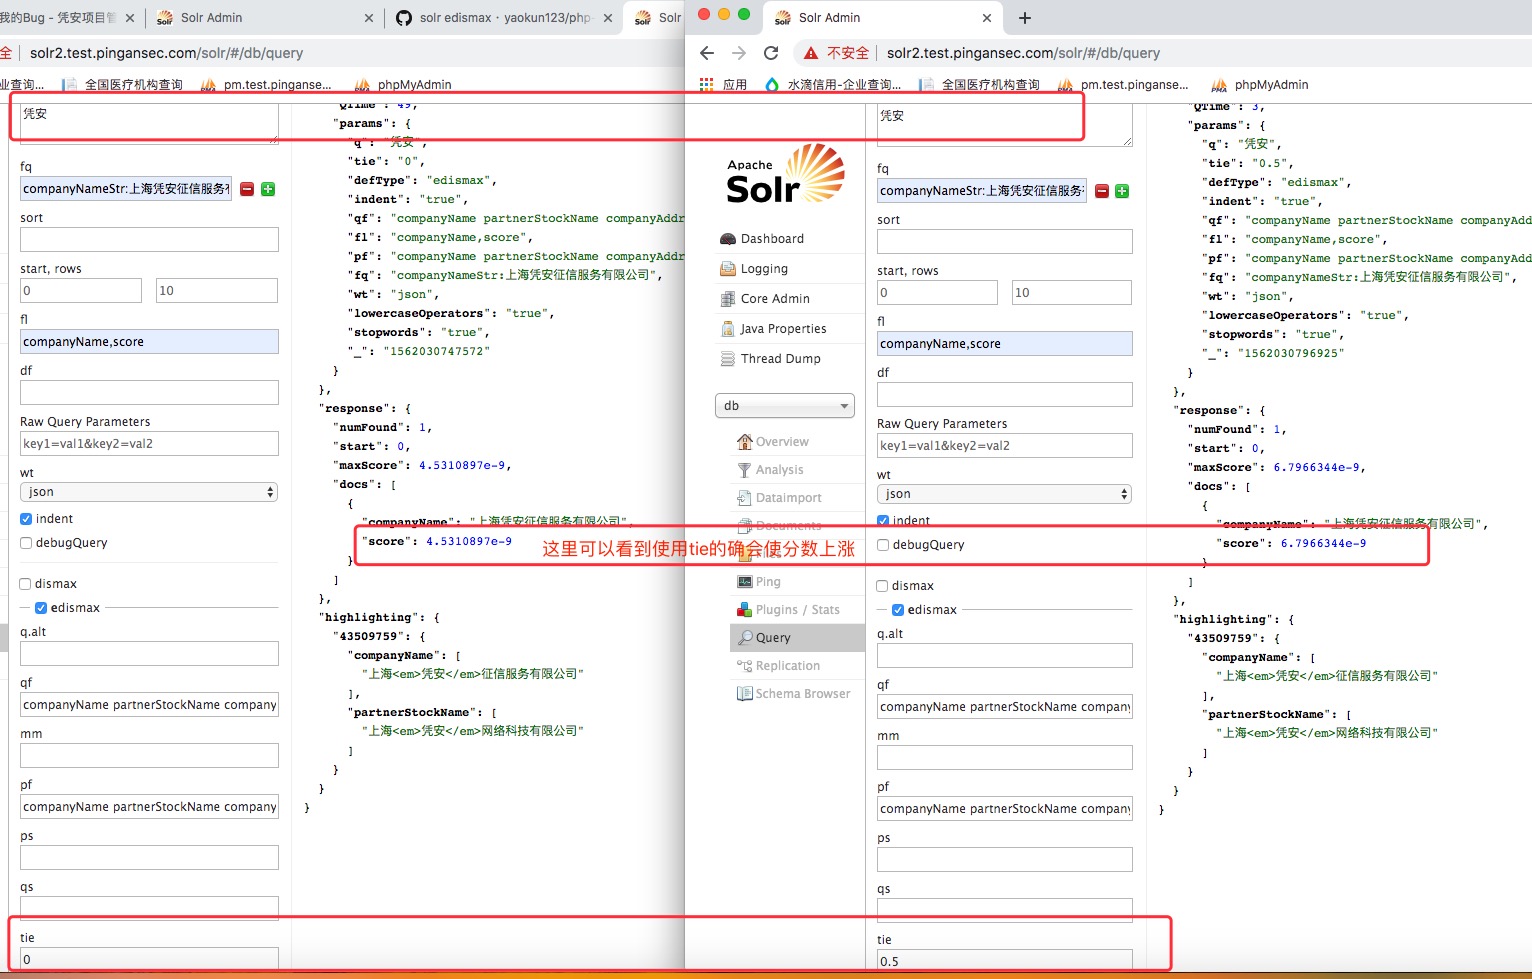The height and width of the screenshot is (979, 1532).
Task: Reload the page in right browser window
Action: [771, 53]
